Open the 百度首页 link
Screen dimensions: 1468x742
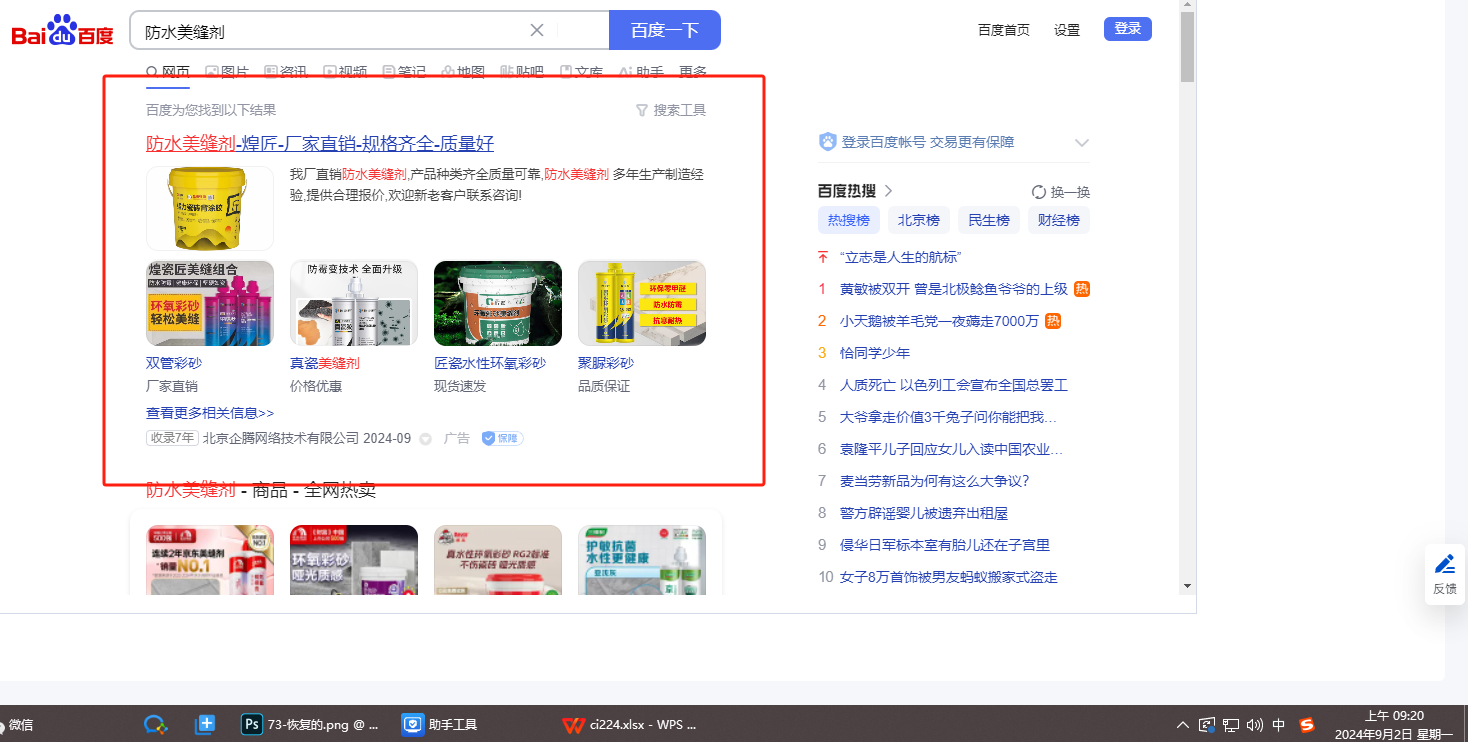point(1004,30)
